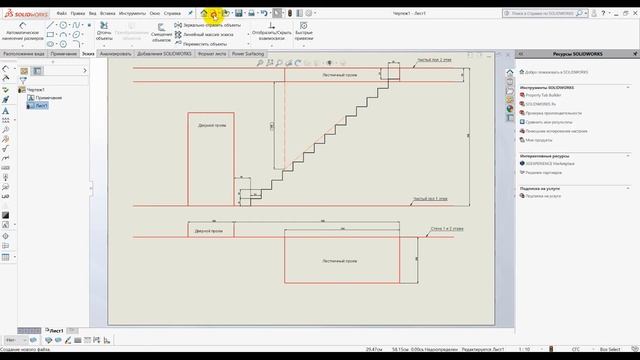Click the pin icon beside the Справка menu

190,13
